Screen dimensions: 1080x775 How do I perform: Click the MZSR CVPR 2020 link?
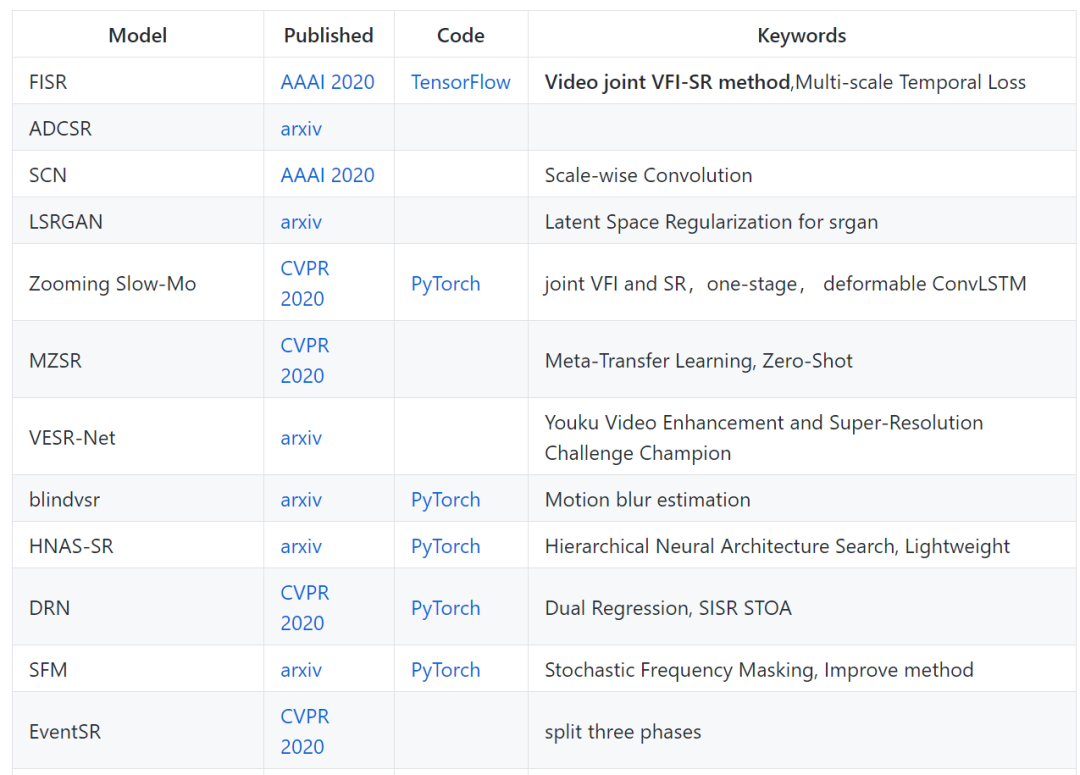point(304,360)
